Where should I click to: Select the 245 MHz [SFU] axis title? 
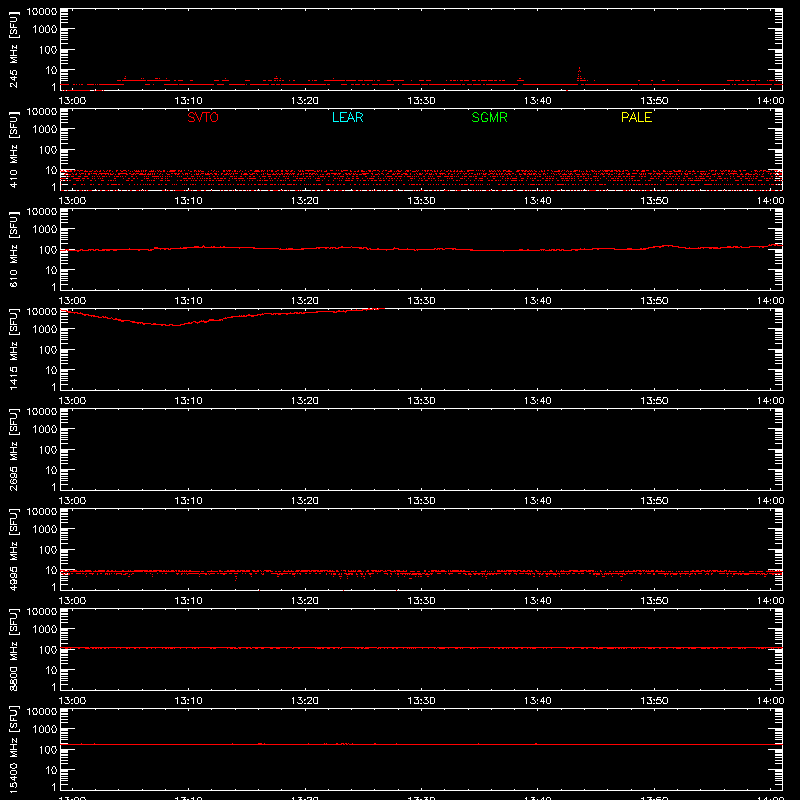click(x=13, y=49)
